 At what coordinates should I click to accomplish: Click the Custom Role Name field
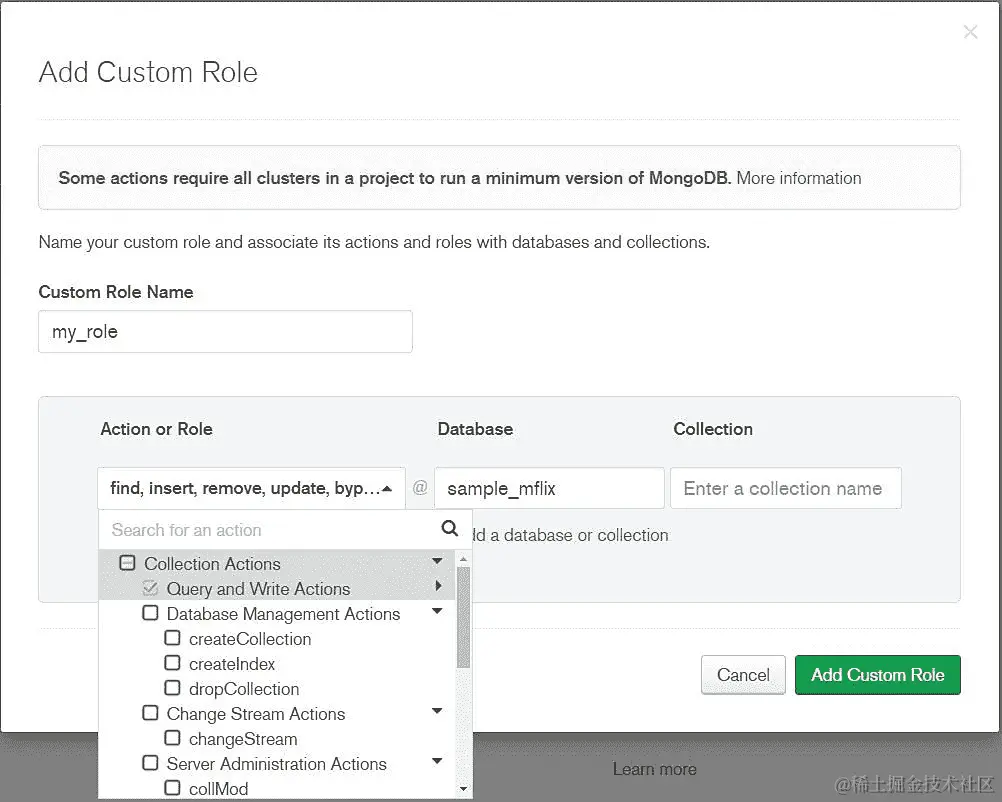225,331
